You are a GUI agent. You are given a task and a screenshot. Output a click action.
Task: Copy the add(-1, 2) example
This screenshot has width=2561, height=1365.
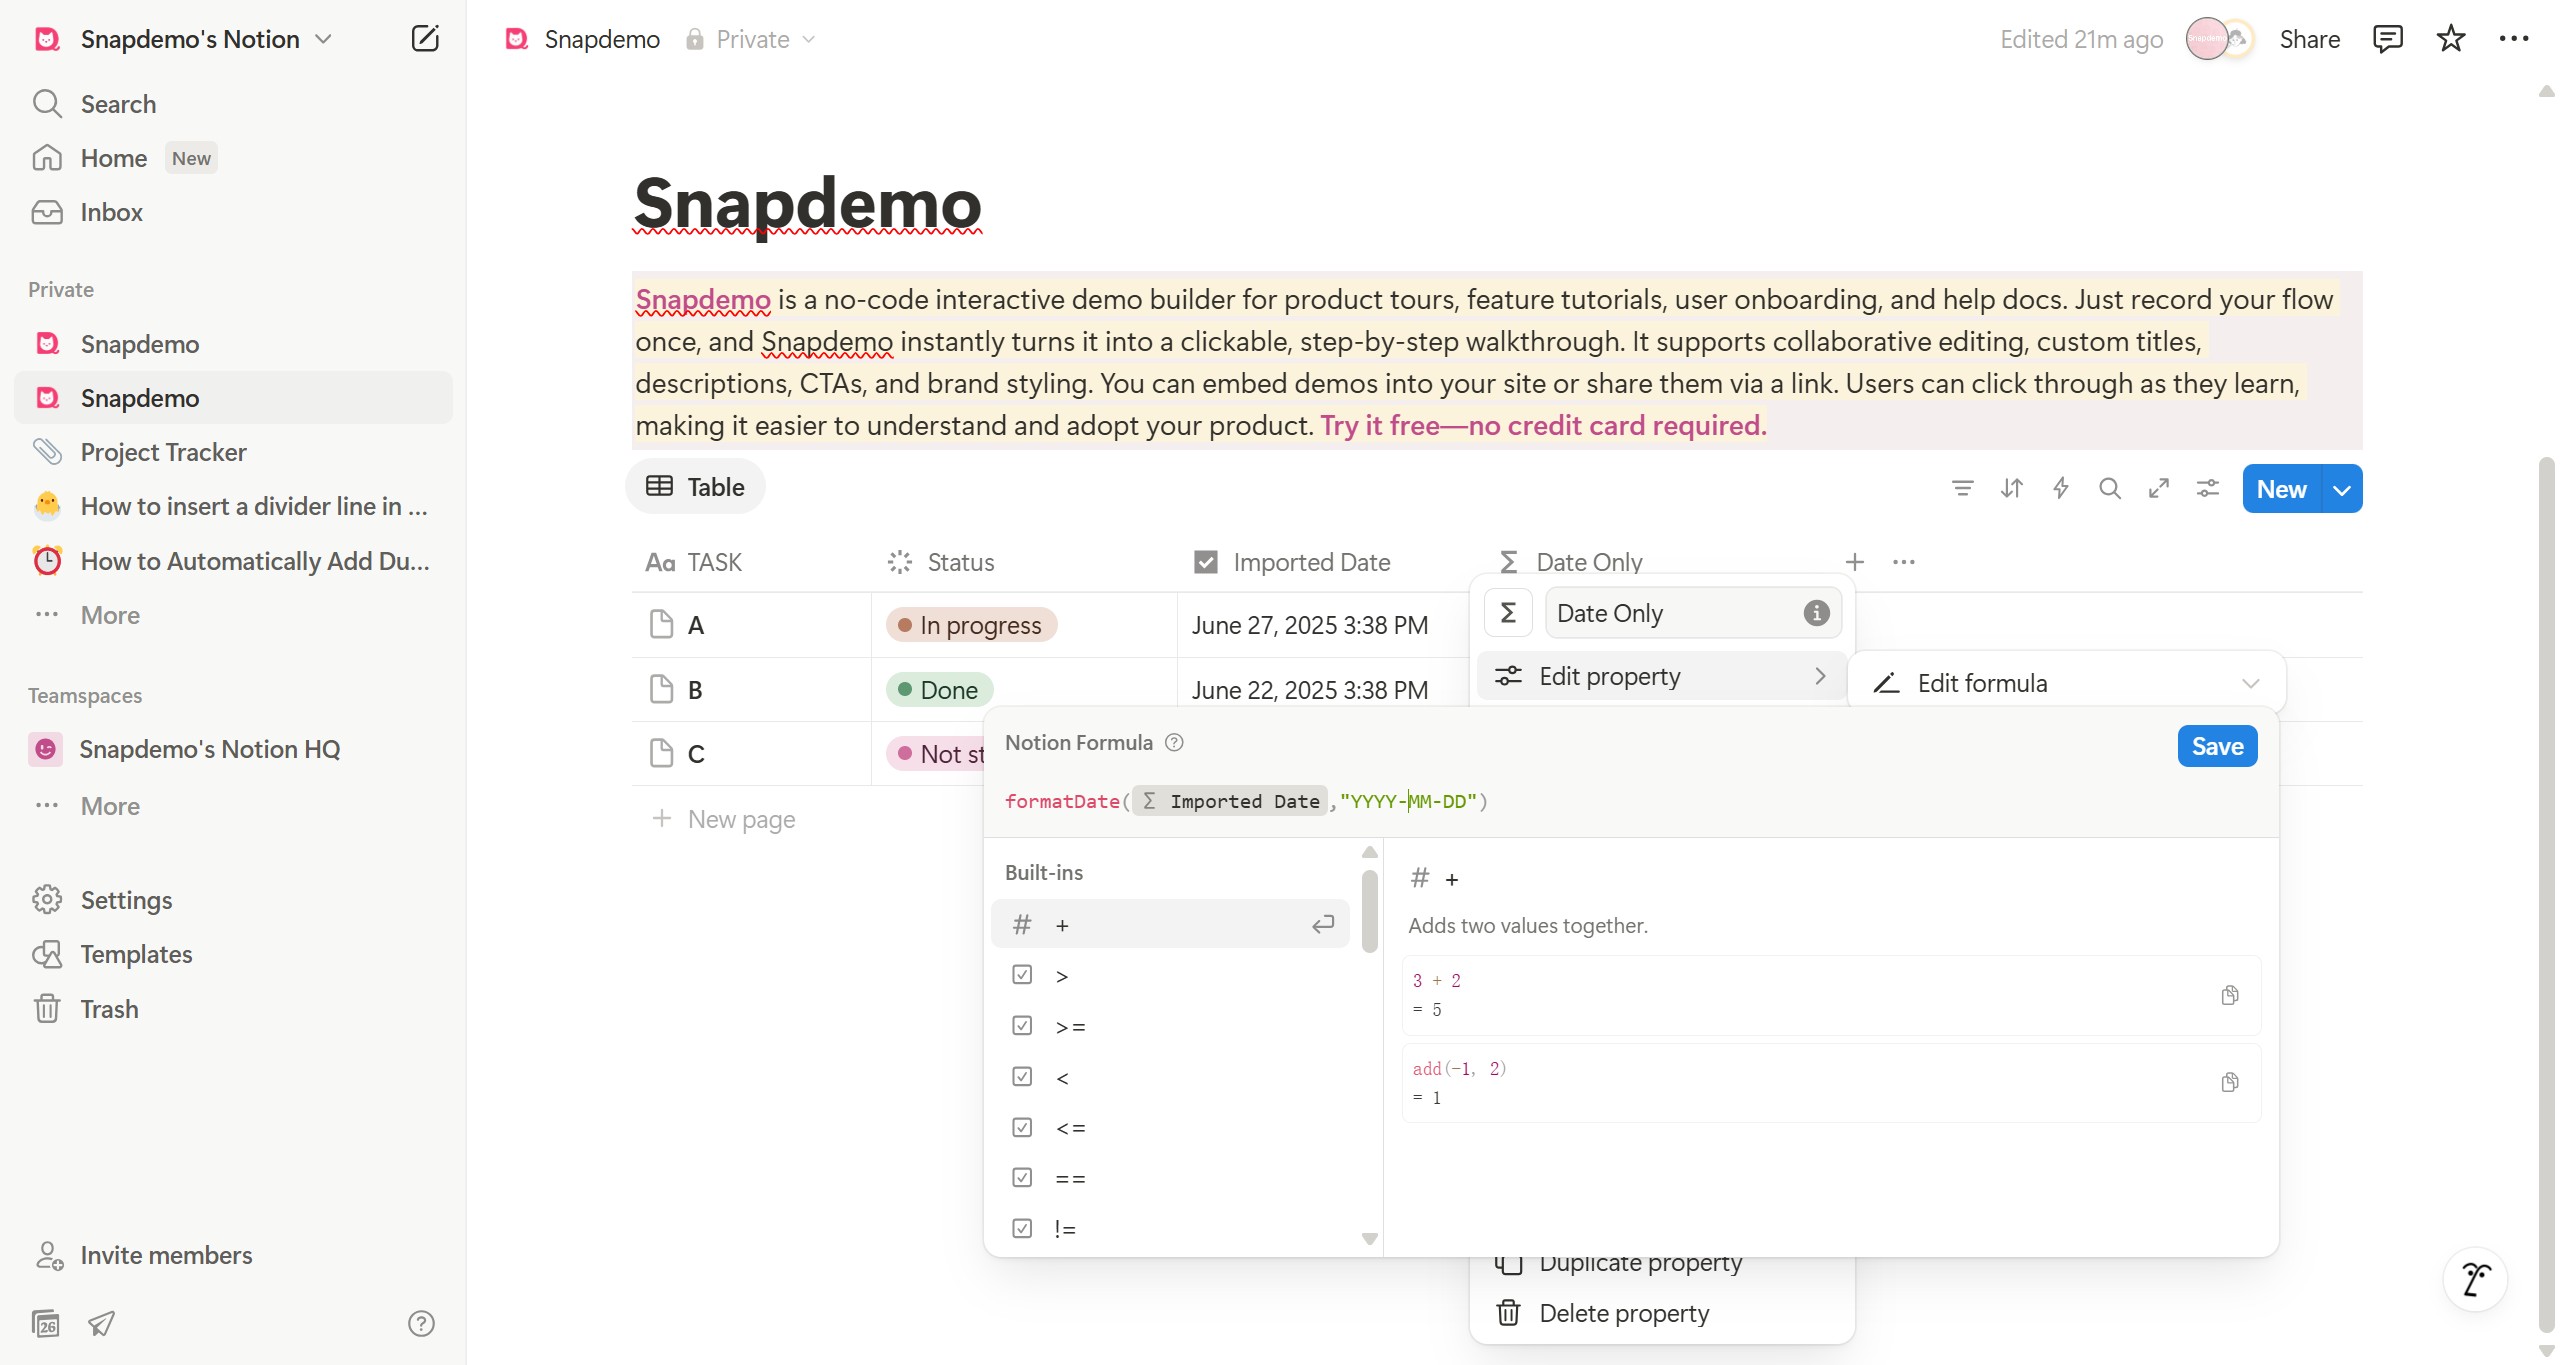point(2229,1082)
